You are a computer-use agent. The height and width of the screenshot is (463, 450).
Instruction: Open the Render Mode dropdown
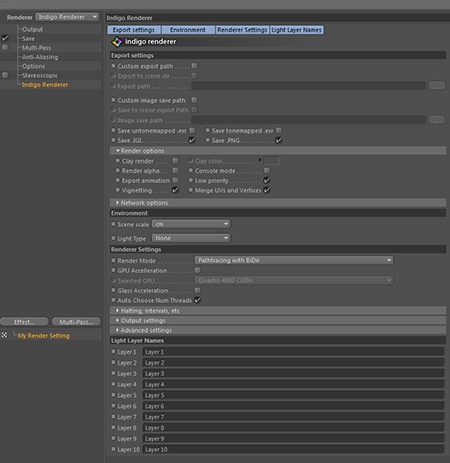(294, 260)
